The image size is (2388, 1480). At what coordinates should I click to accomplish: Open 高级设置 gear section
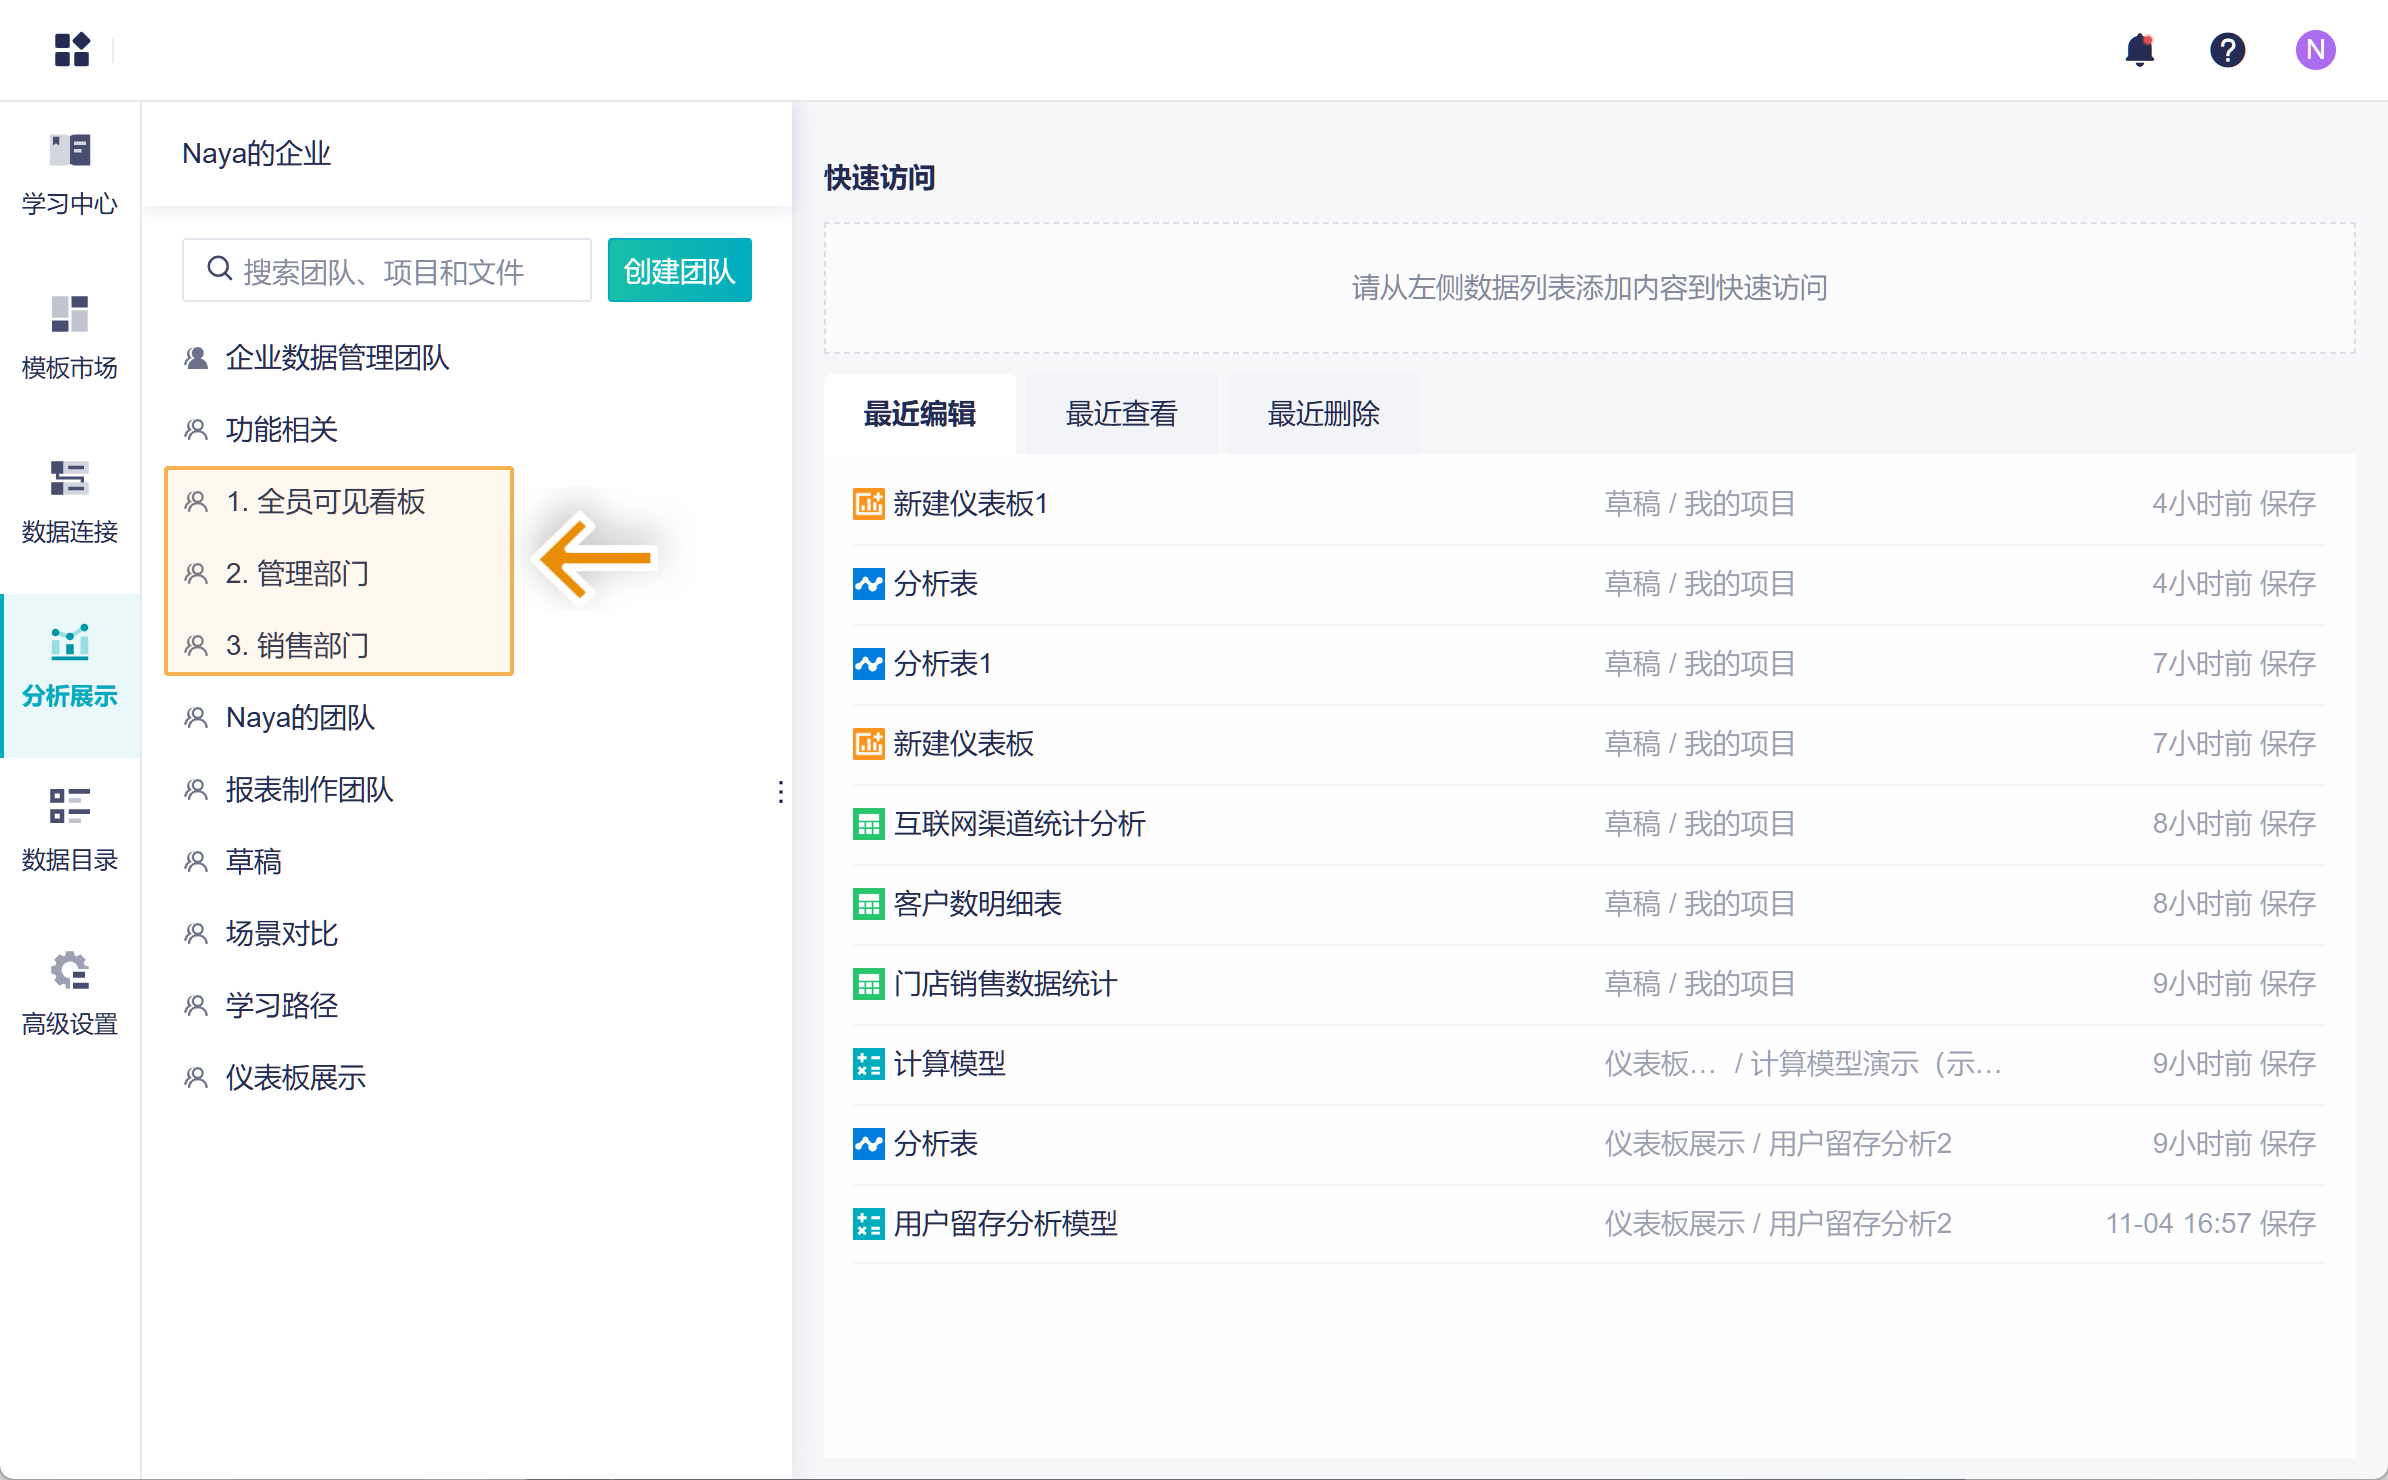[70, 995]
